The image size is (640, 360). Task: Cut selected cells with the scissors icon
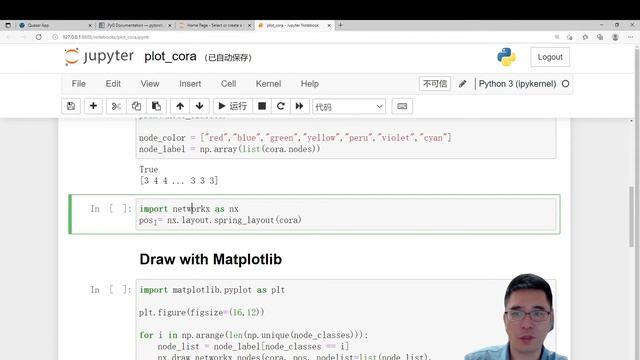116,106
